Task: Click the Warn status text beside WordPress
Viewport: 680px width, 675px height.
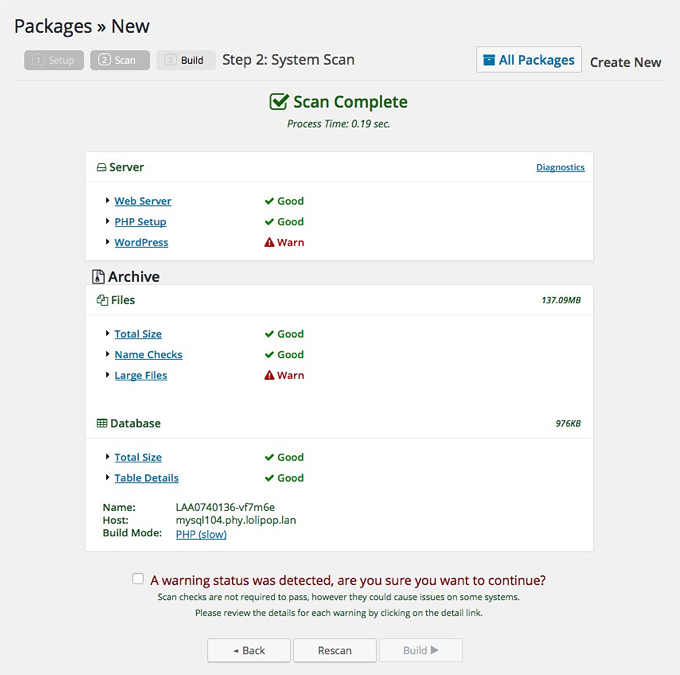Action: [291, 242]
